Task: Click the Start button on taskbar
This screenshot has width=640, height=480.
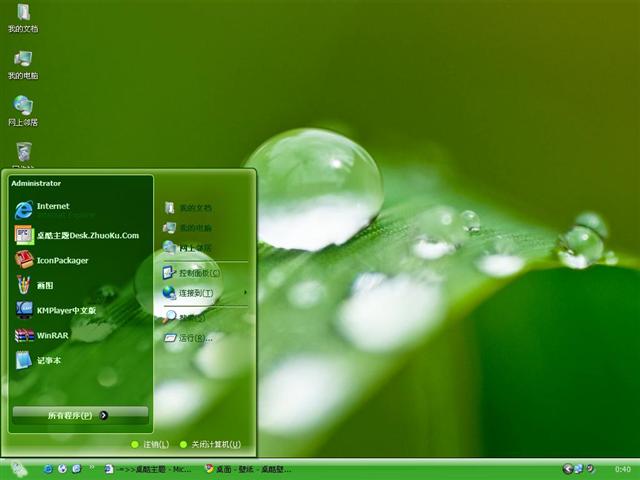Action: tap(18, 469)
